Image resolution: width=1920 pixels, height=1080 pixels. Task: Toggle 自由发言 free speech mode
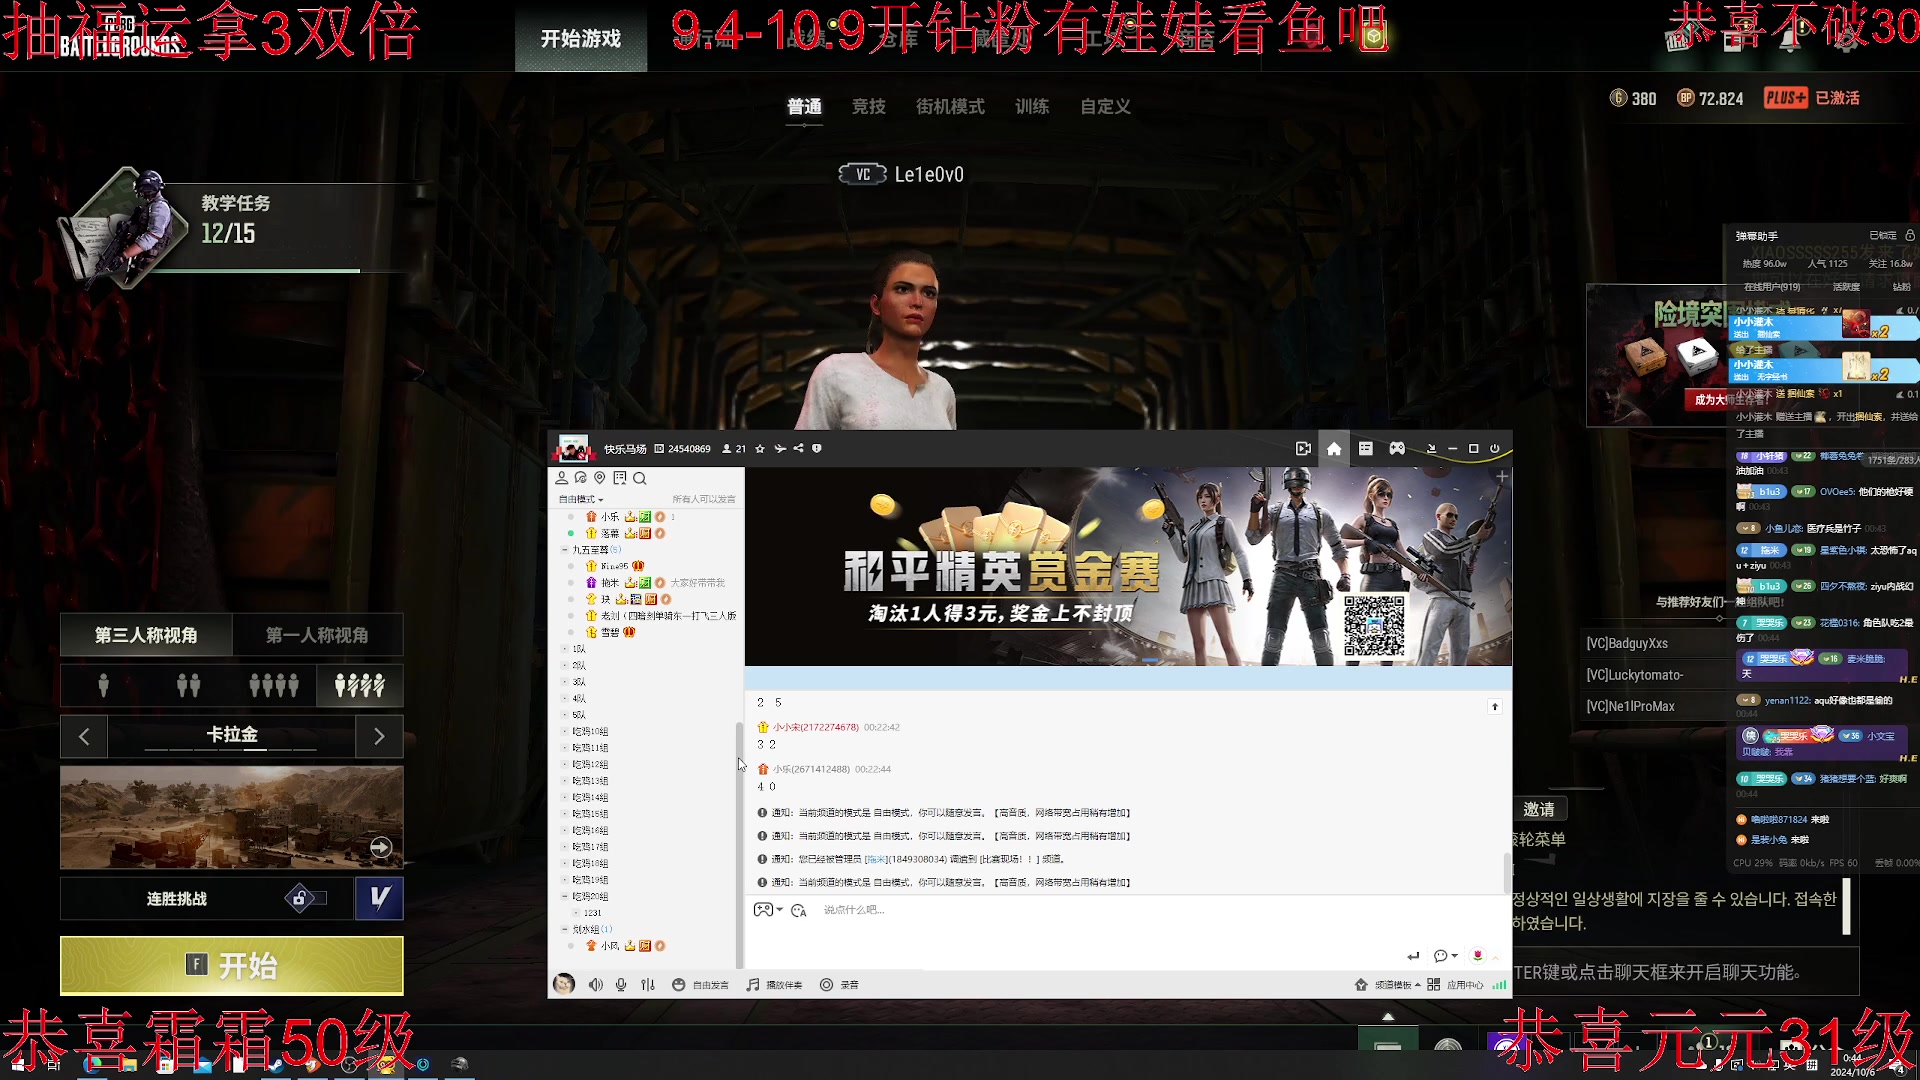pos(700,985)
